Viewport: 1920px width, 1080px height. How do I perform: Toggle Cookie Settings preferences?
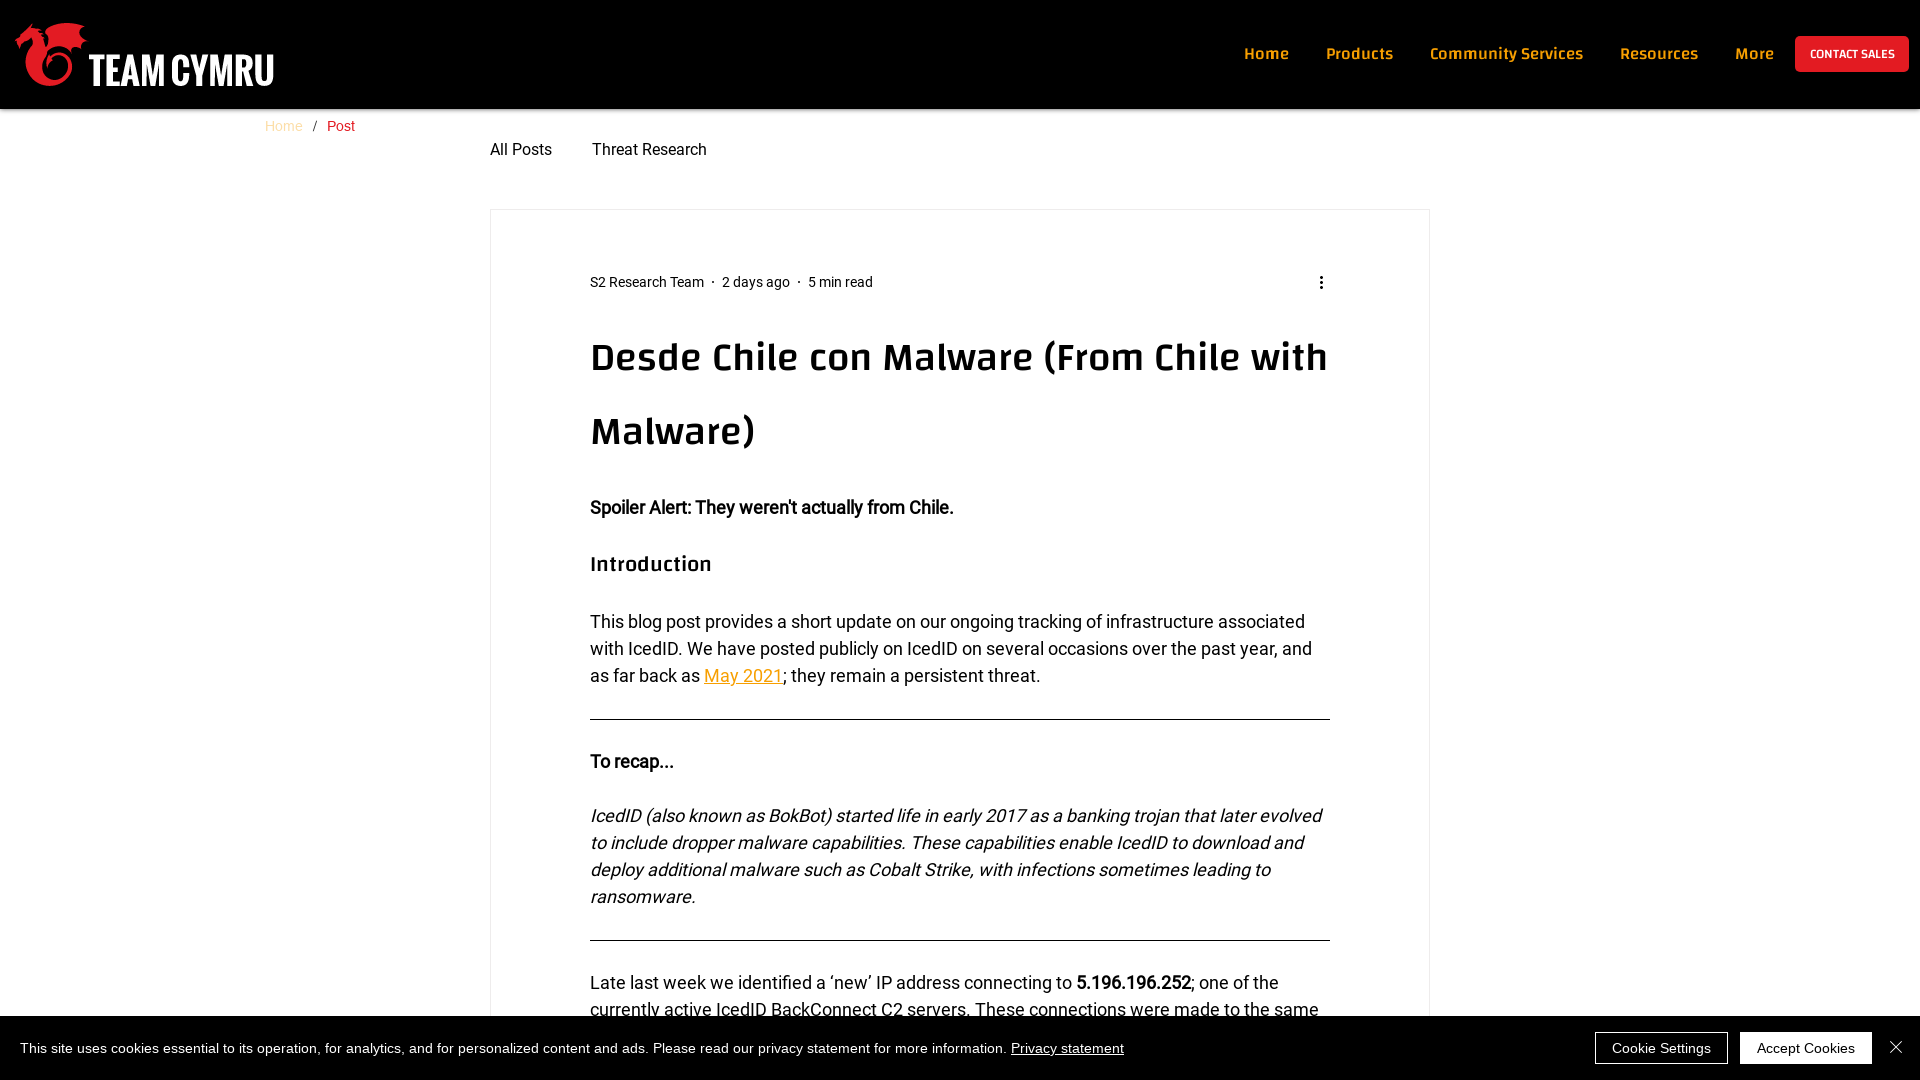[1660, 1047]
